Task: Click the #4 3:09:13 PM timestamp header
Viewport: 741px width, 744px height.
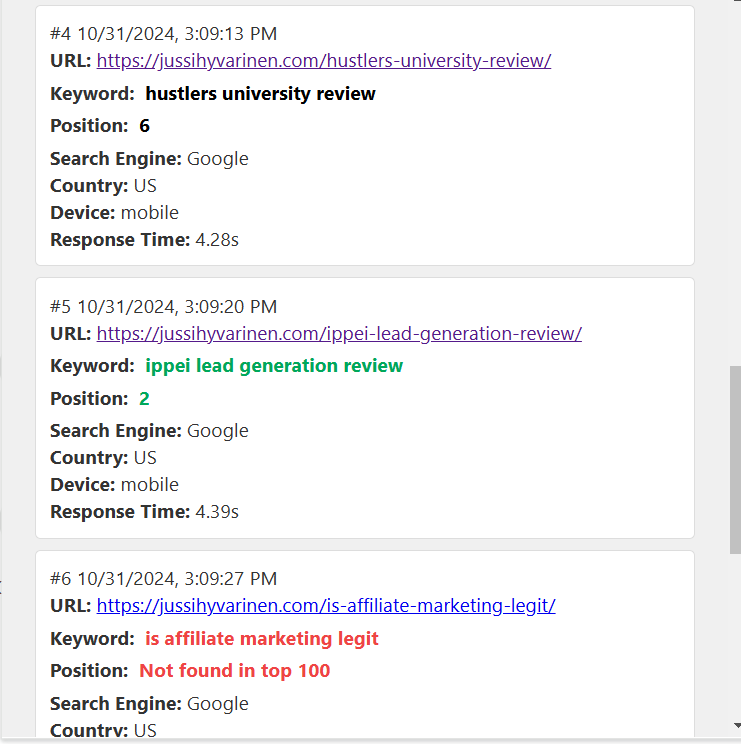Action: click(x=164, y=34)
